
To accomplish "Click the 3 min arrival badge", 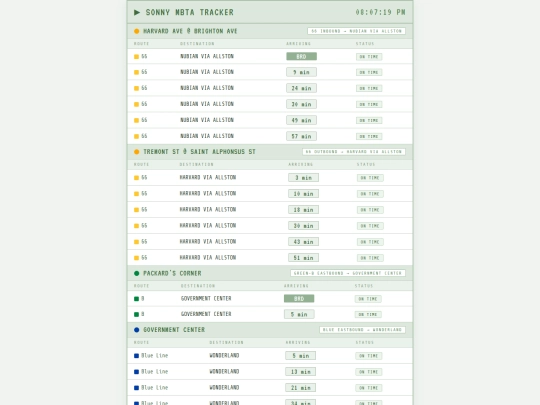I will (303, 178).
